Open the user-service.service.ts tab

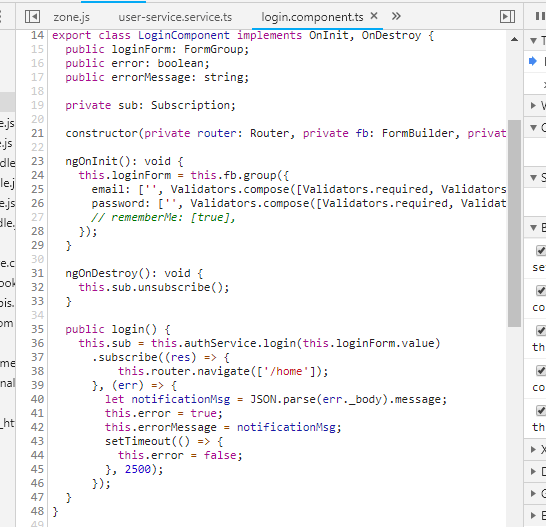(175, 17)
